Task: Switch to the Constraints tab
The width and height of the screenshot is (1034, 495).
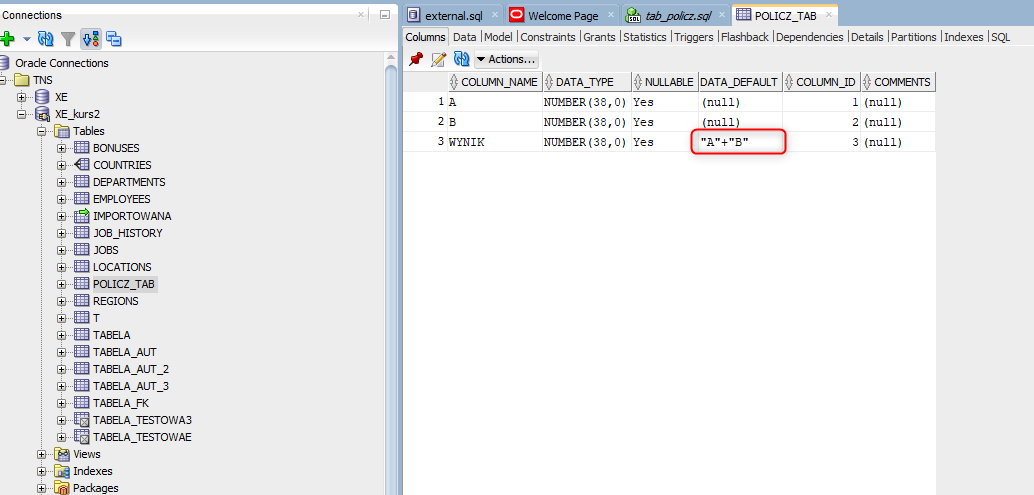Action: pos(547,37)
